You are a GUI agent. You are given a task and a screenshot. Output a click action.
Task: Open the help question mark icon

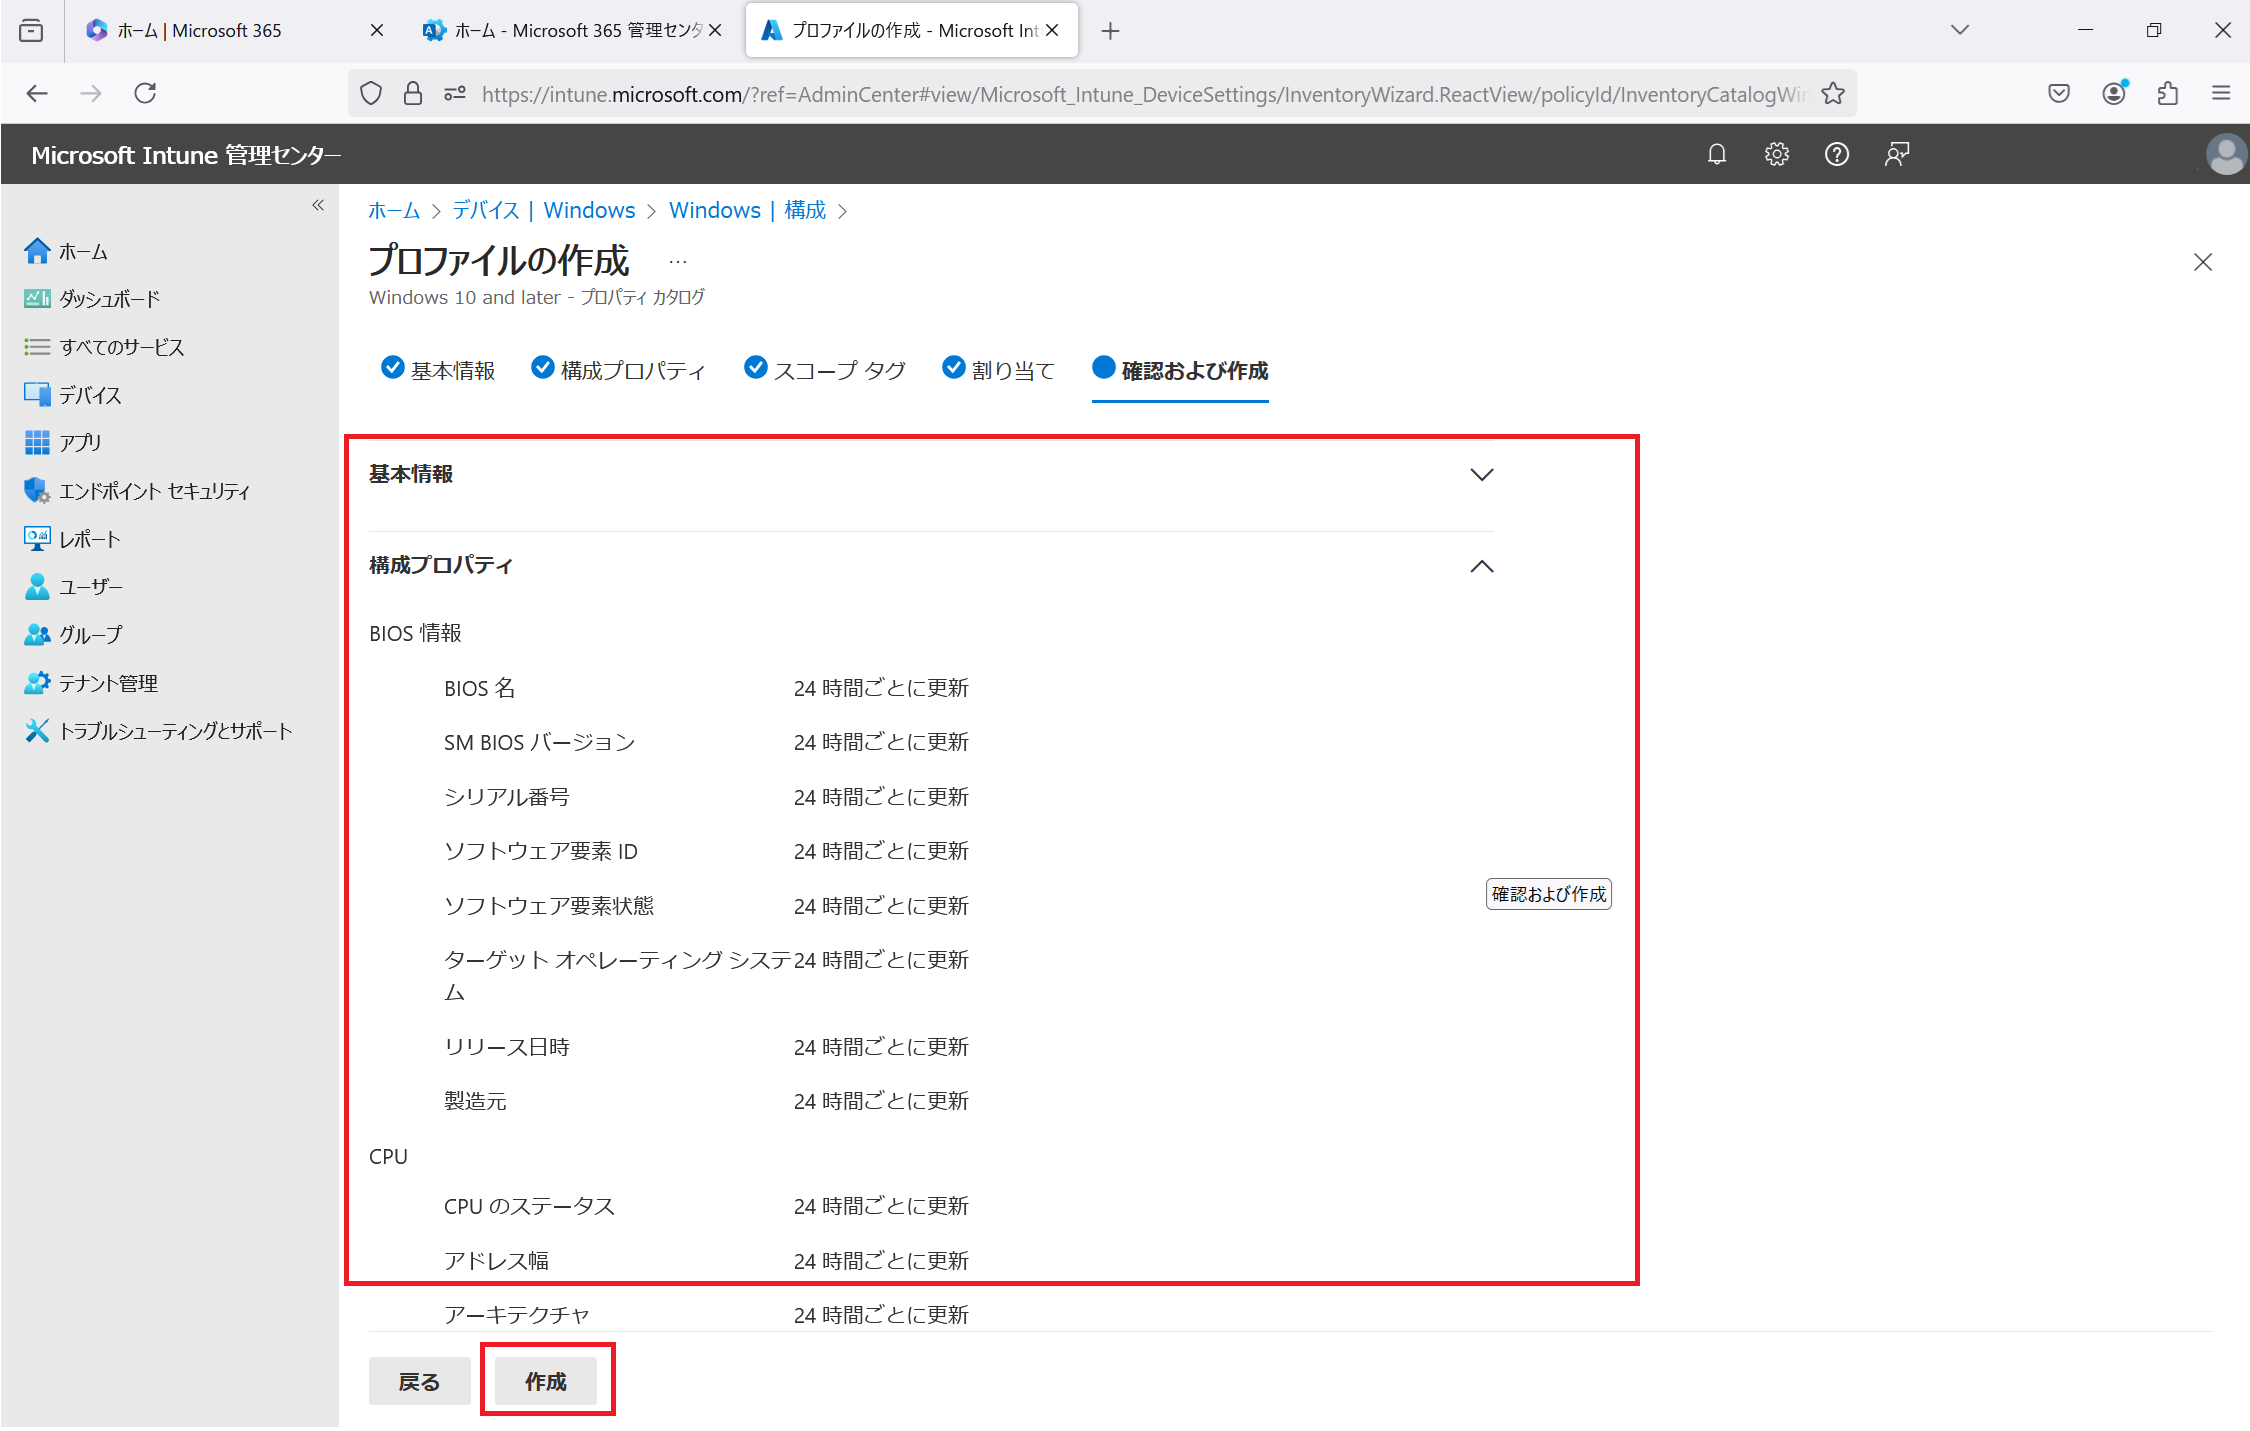coord(1837,154)
